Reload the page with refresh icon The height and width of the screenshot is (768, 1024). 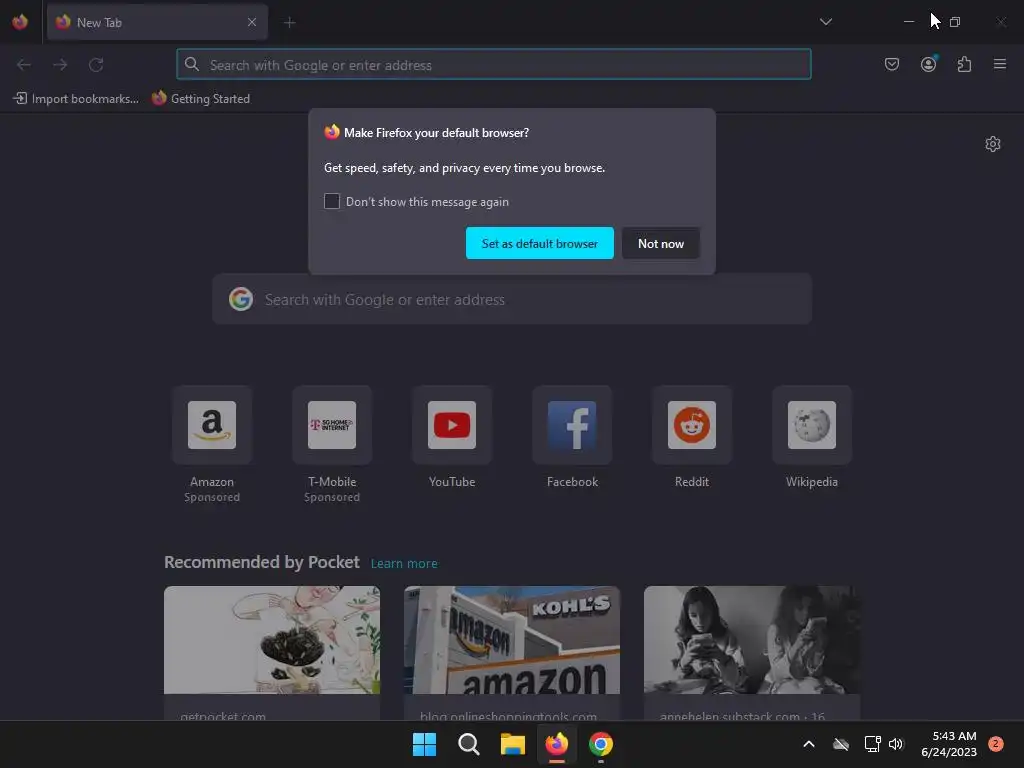96,65
